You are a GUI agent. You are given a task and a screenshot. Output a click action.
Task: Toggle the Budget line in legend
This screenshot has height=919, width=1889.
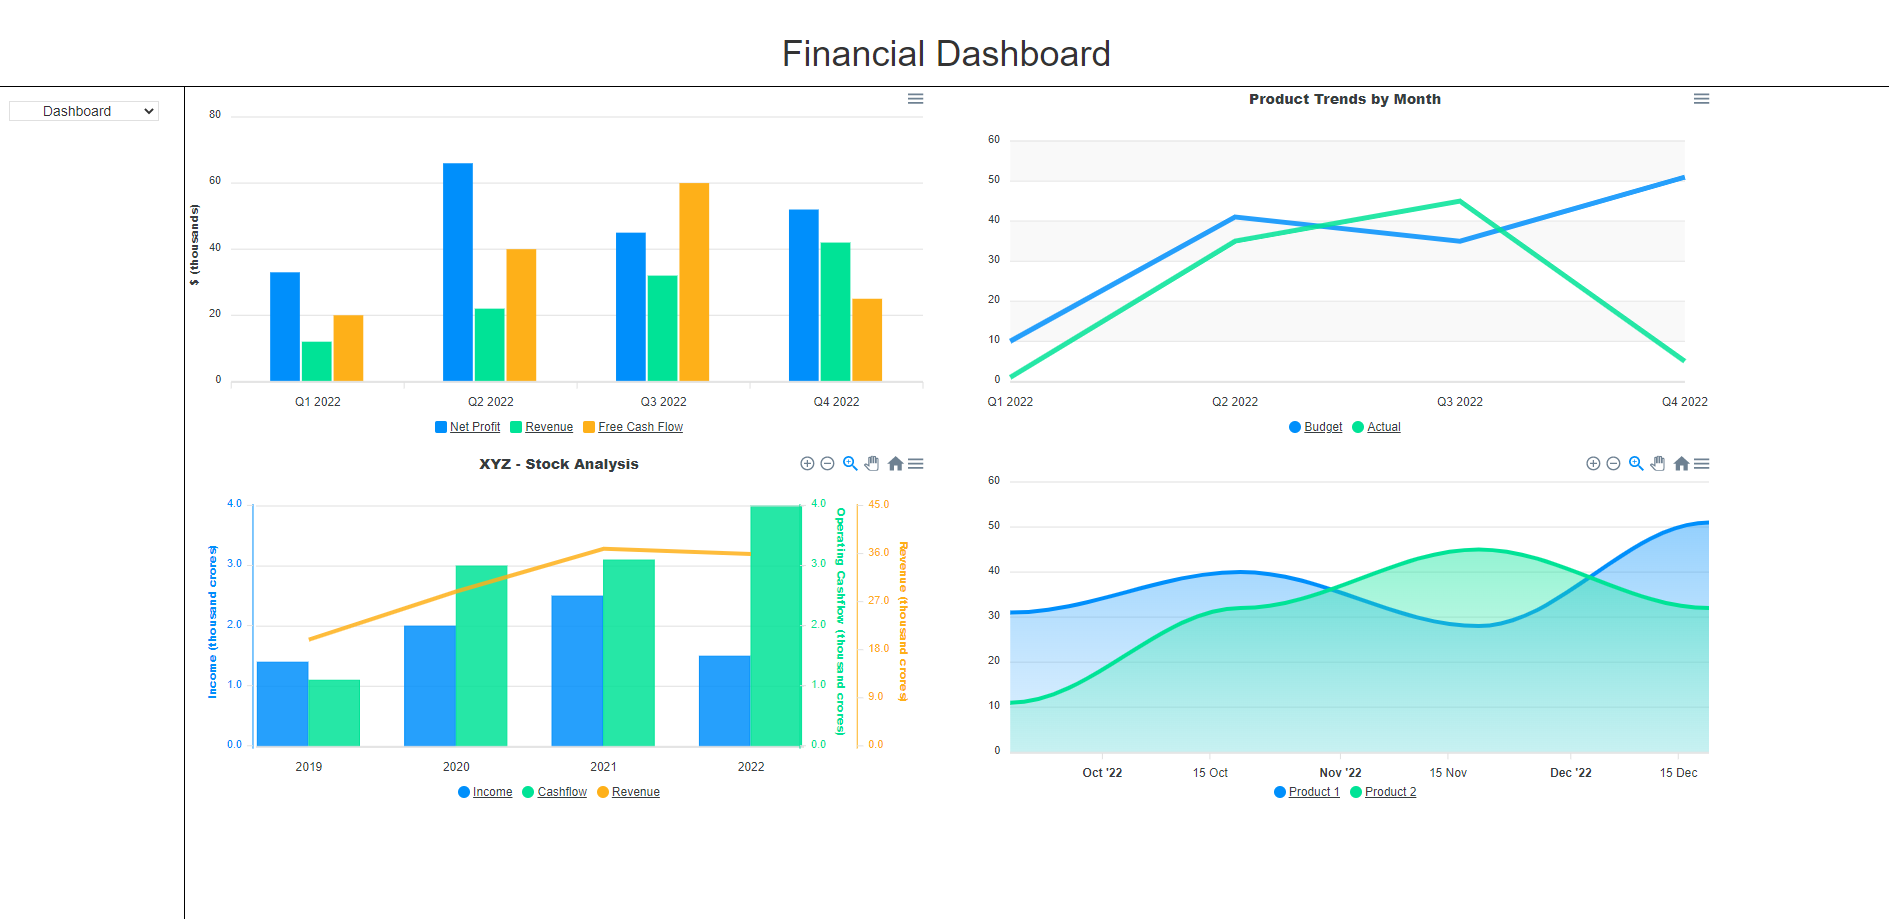(1315, 427)
